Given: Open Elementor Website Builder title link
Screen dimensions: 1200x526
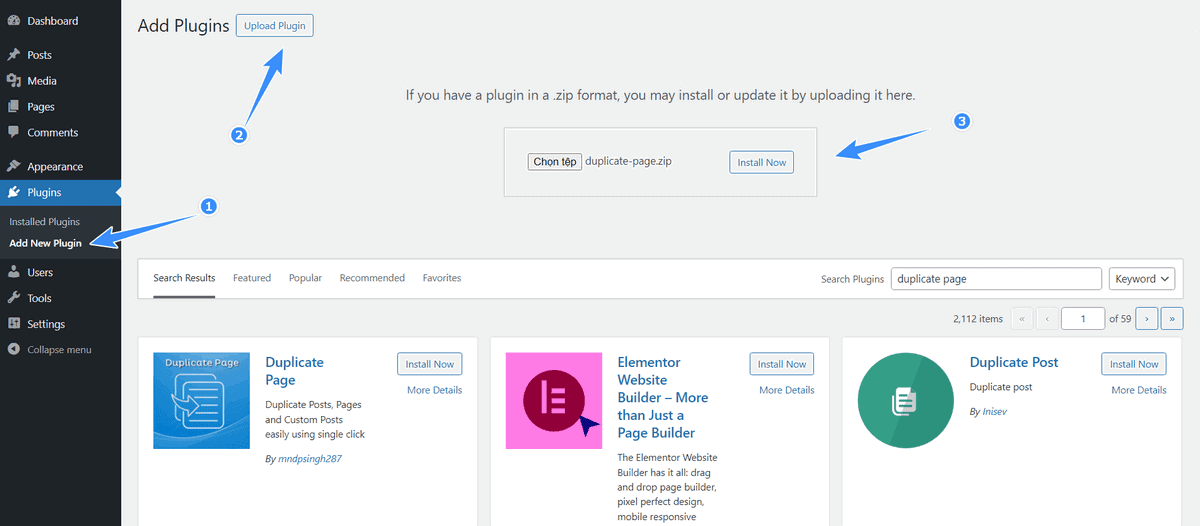Looking at the screenshot, I should (x=663, y=397).
